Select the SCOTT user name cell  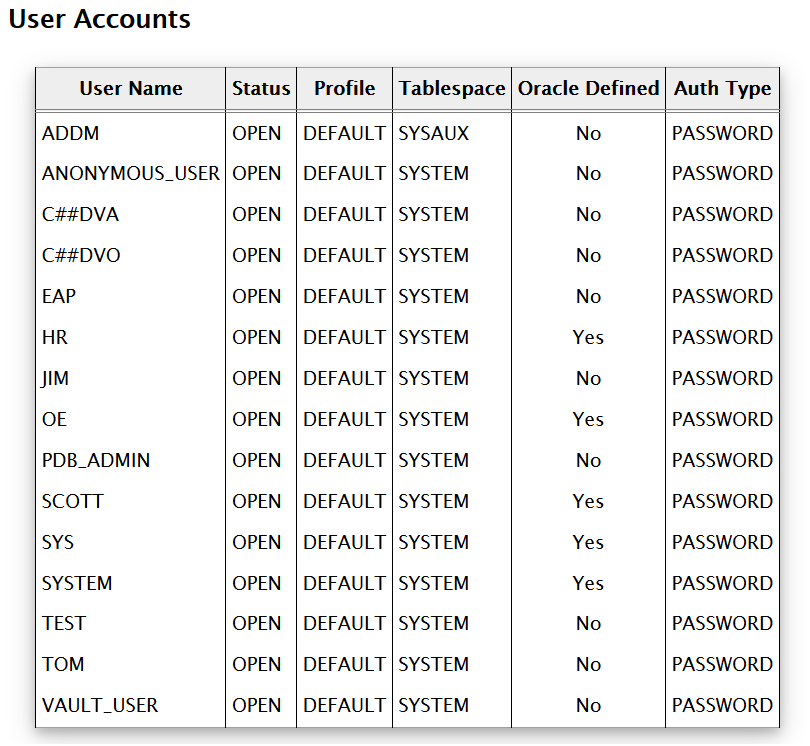coord(73,502)
